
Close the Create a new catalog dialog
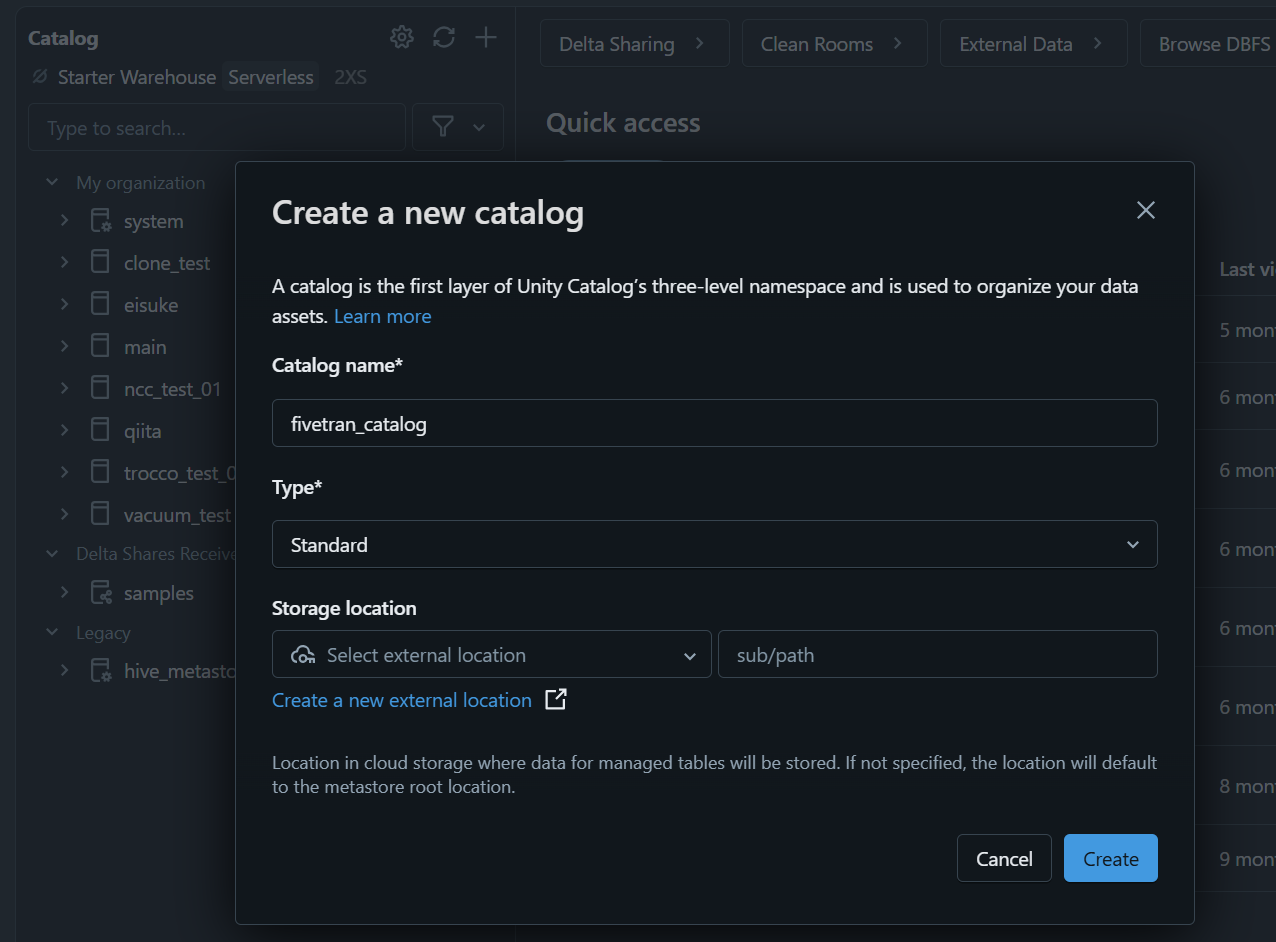(1146, 210)
